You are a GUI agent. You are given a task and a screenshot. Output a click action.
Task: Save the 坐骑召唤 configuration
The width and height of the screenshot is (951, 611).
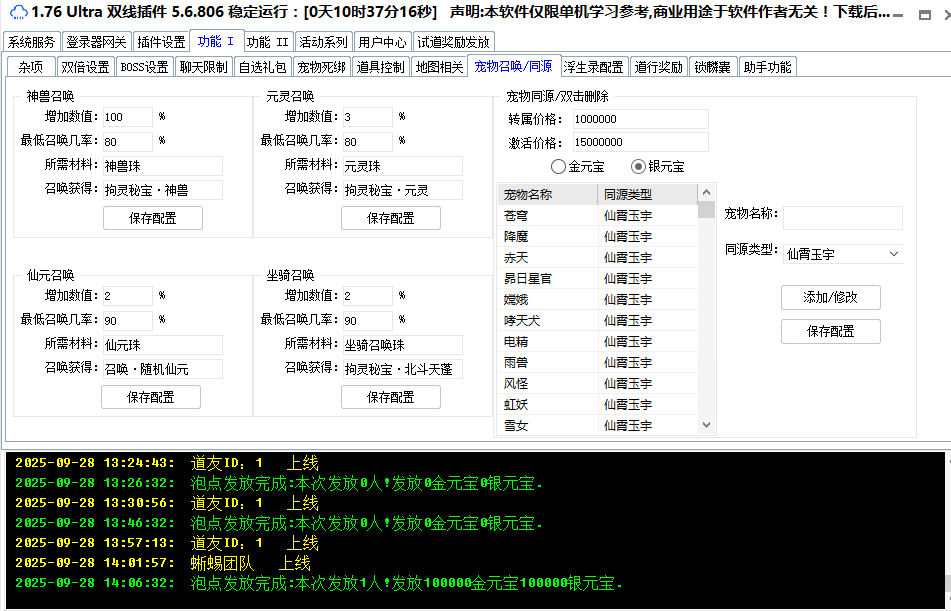point(390,397)
